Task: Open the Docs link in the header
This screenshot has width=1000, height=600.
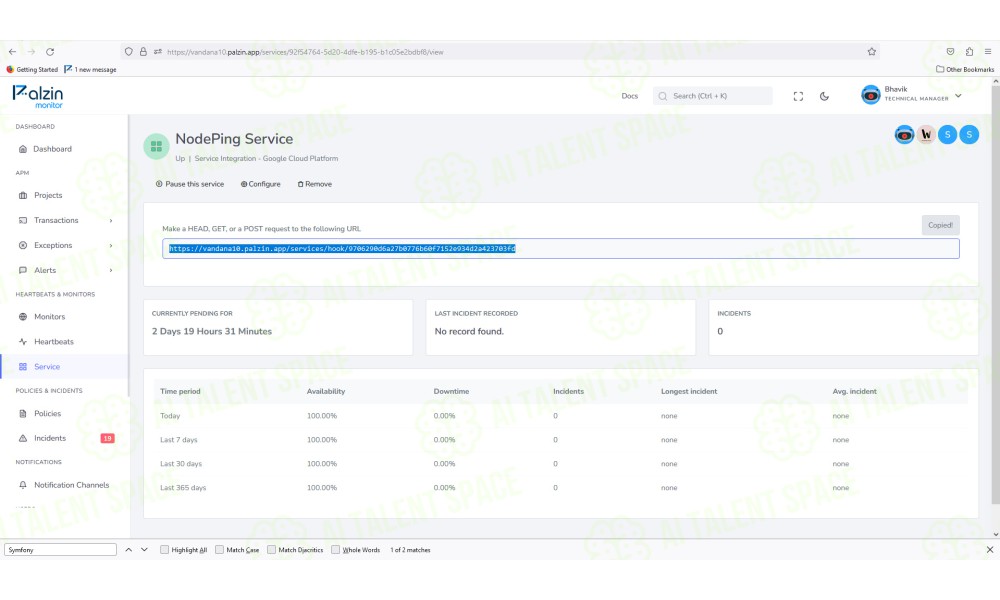Action: coord(629,96)
